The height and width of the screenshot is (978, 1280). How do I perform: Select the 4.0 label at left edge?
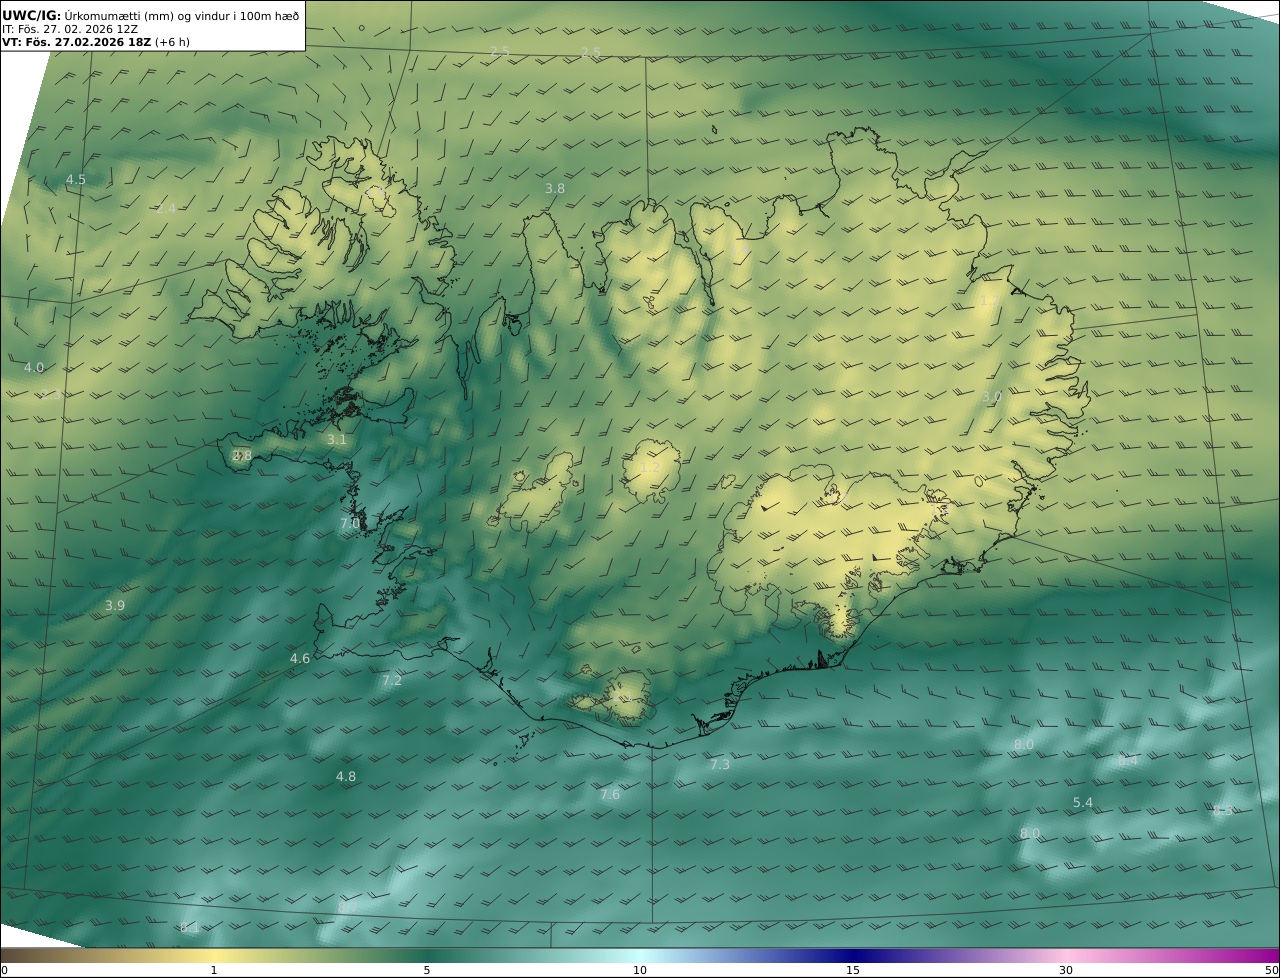[x=34, y=368]
